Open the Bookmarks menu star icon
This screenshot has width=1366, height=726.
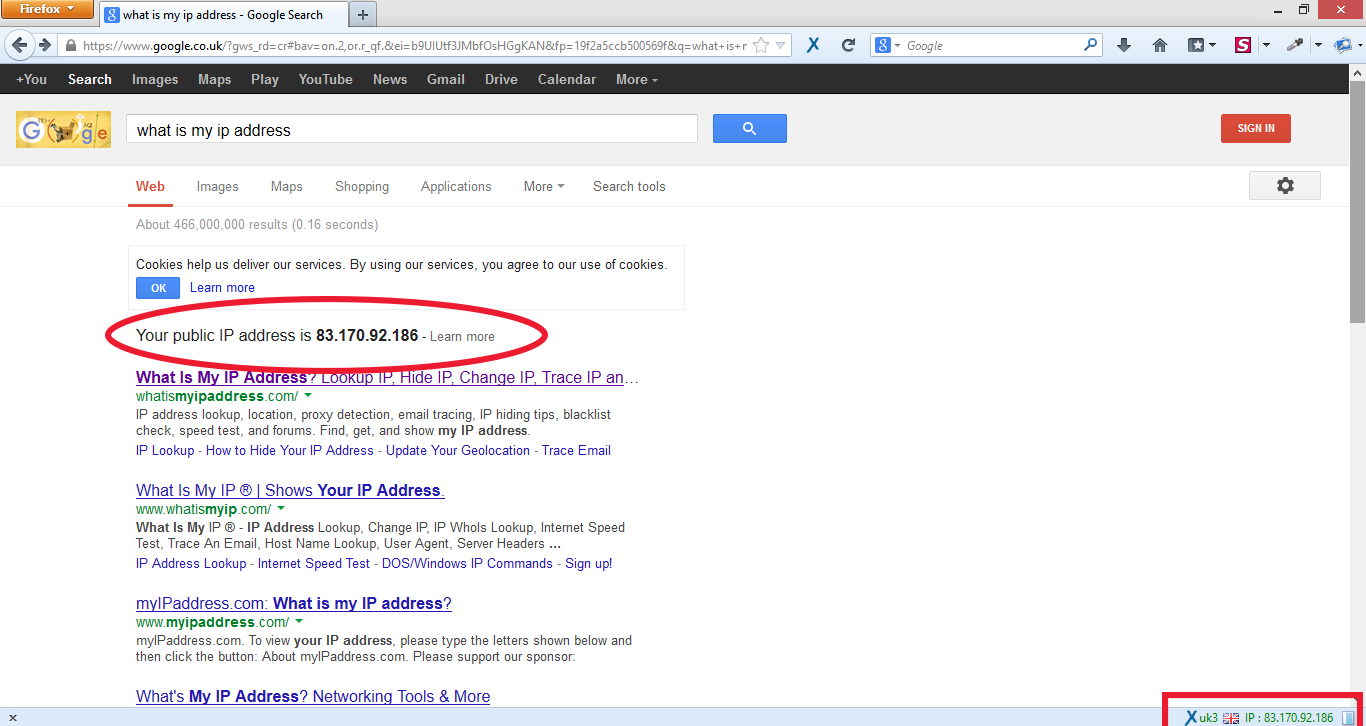point(1196,45)
